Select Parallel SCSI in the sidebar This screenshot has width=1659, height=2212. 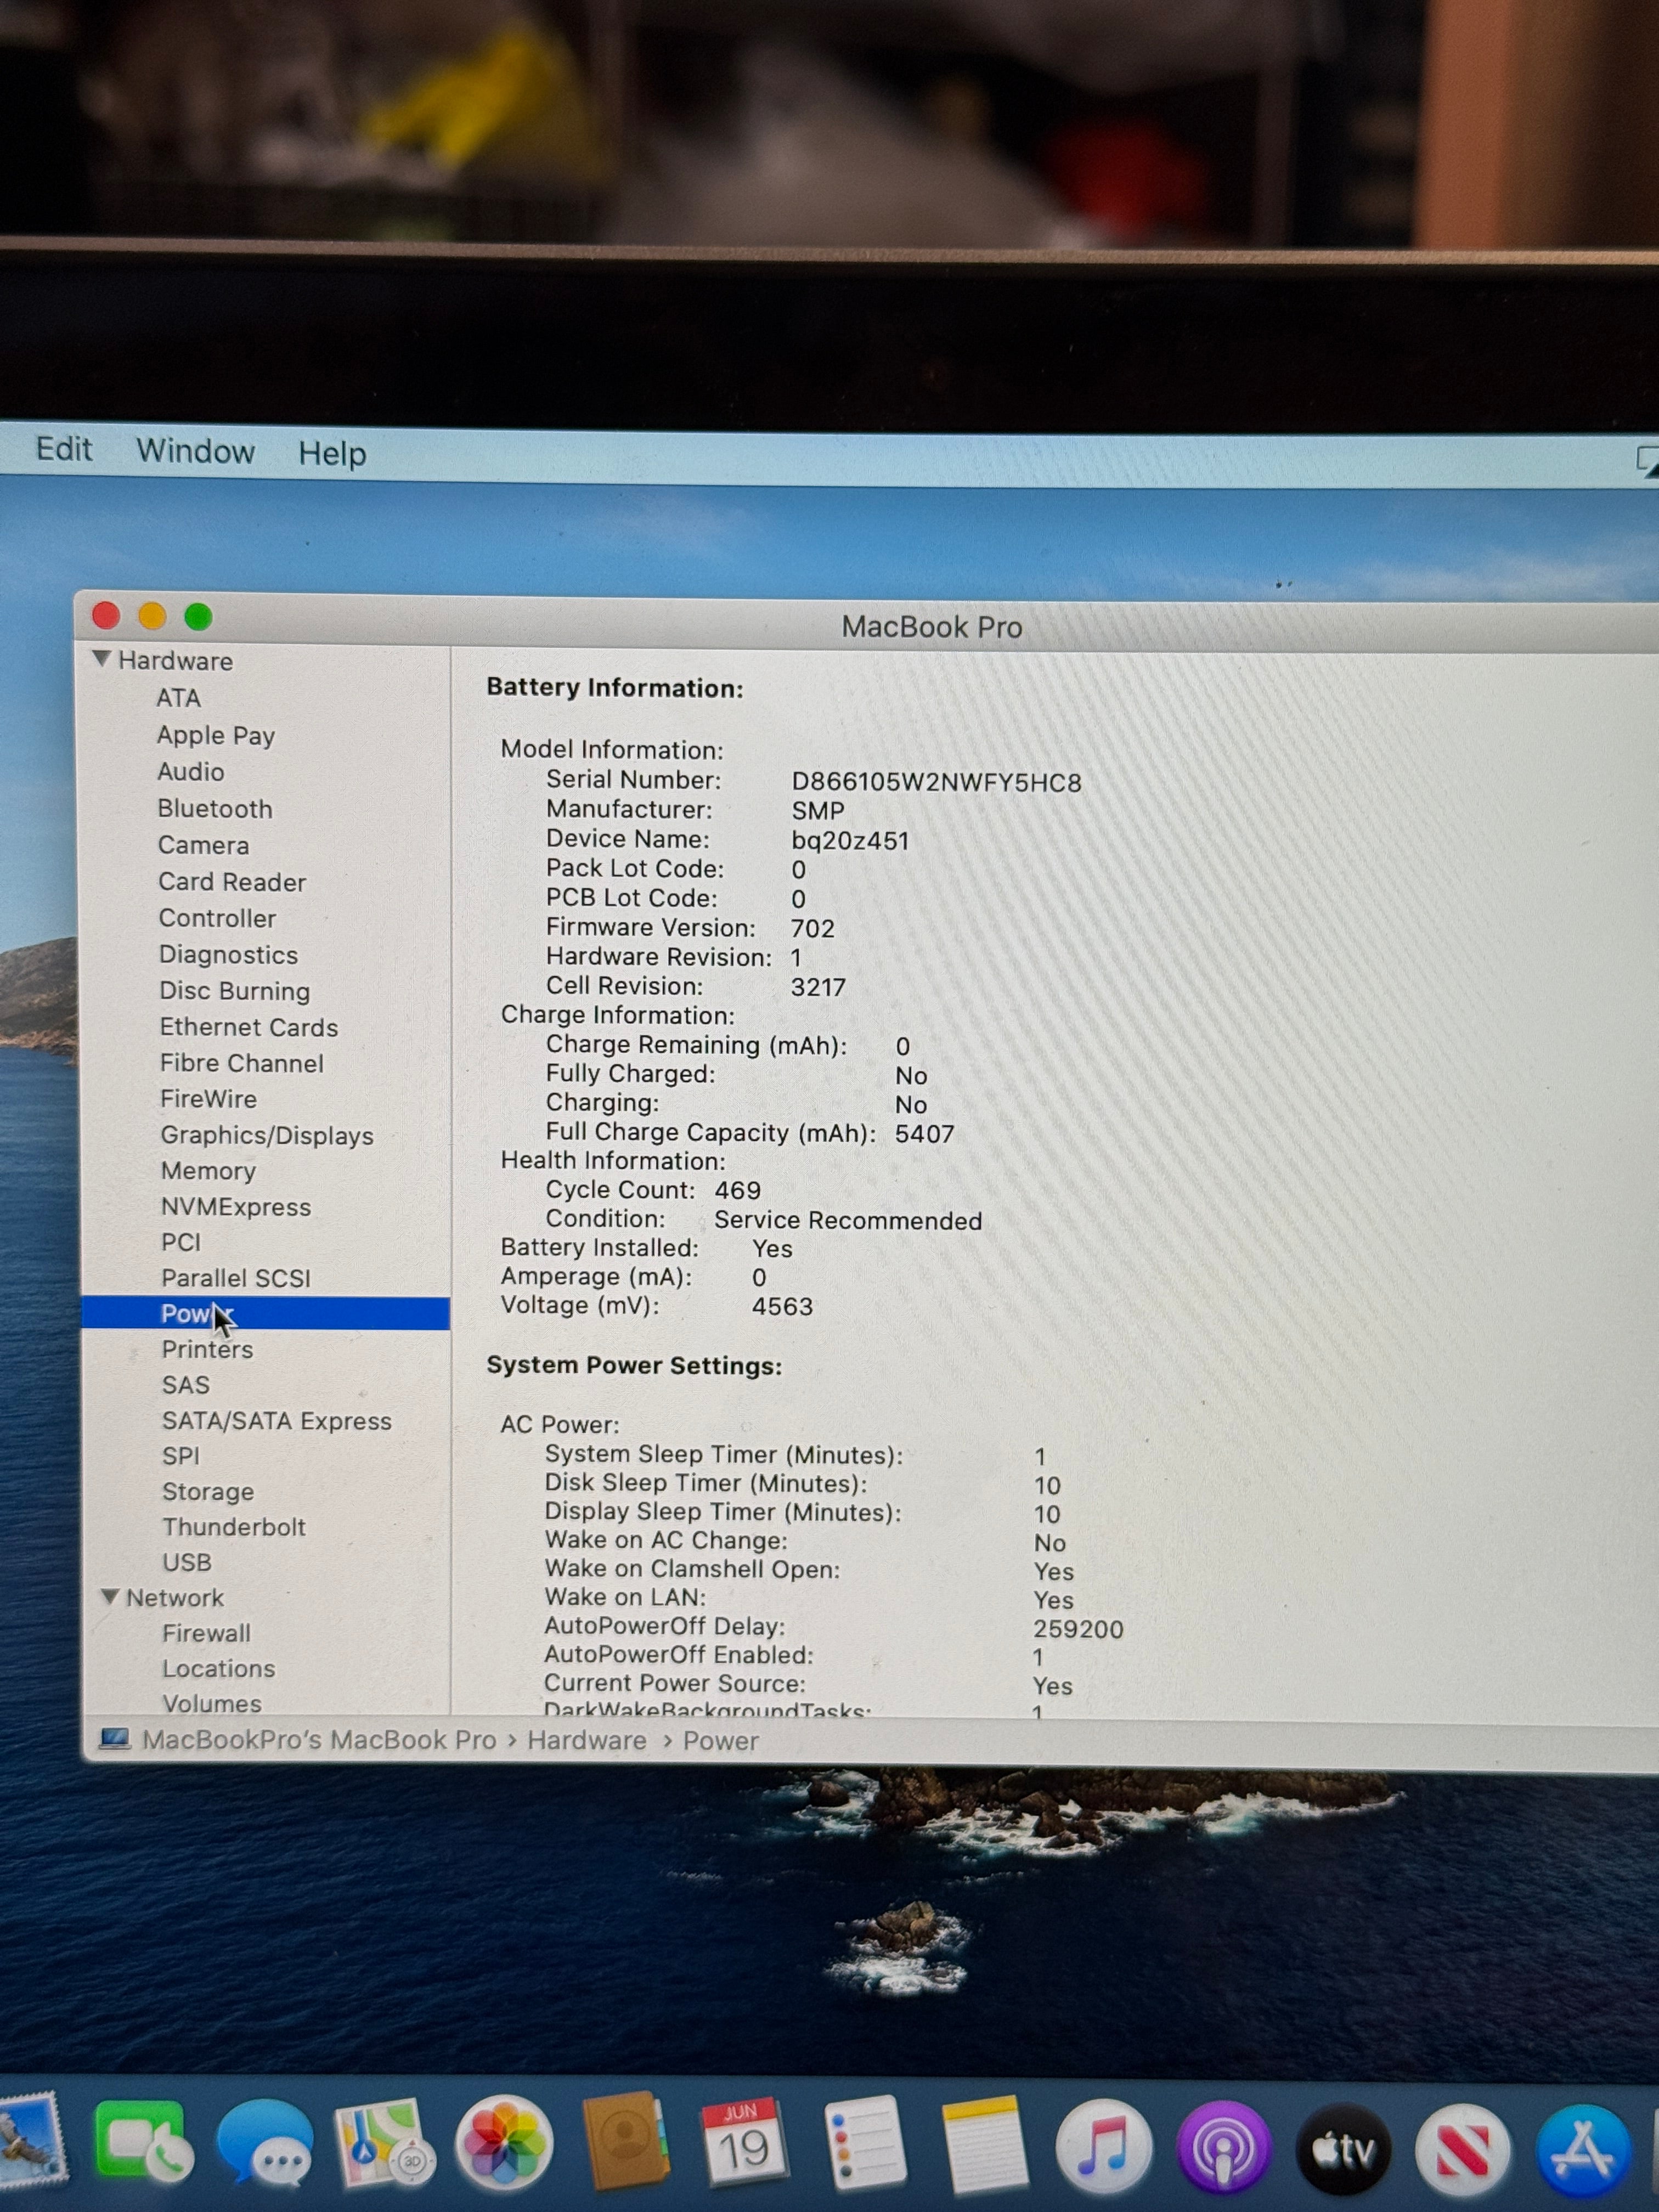click(x=236, y=1278)
